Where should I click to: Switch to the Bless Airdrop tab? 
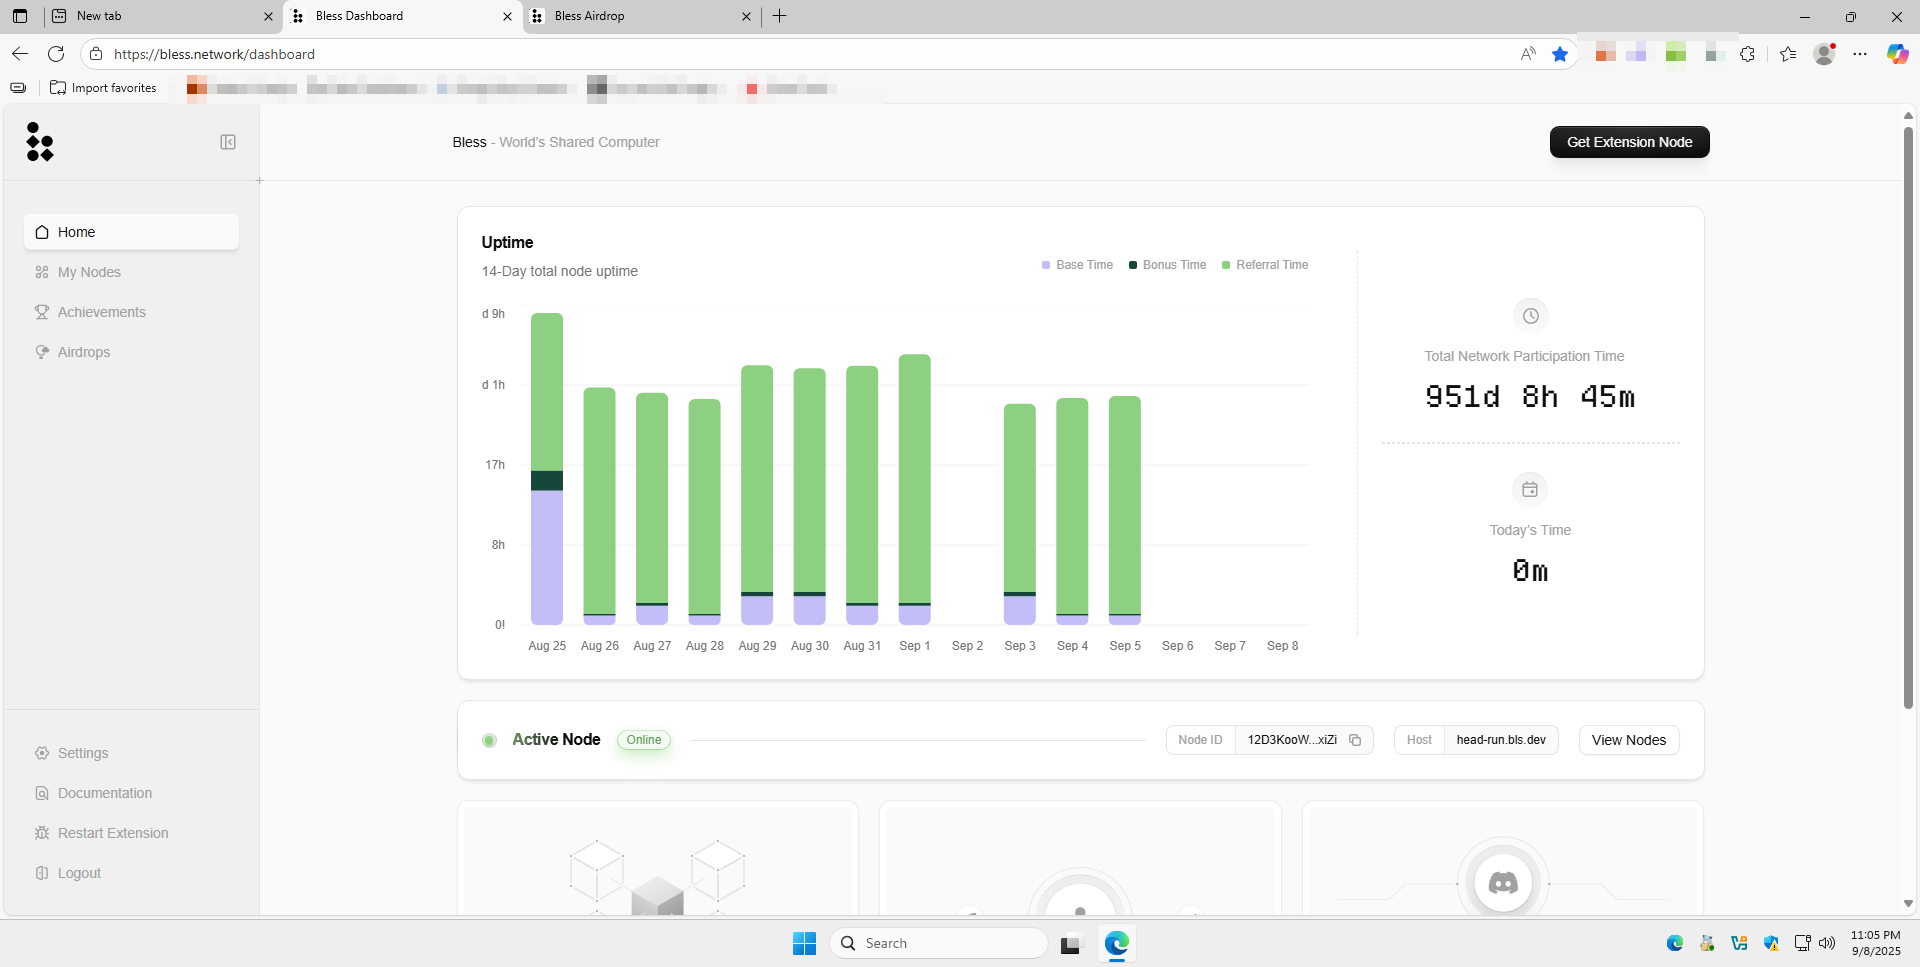click(640, 16)
